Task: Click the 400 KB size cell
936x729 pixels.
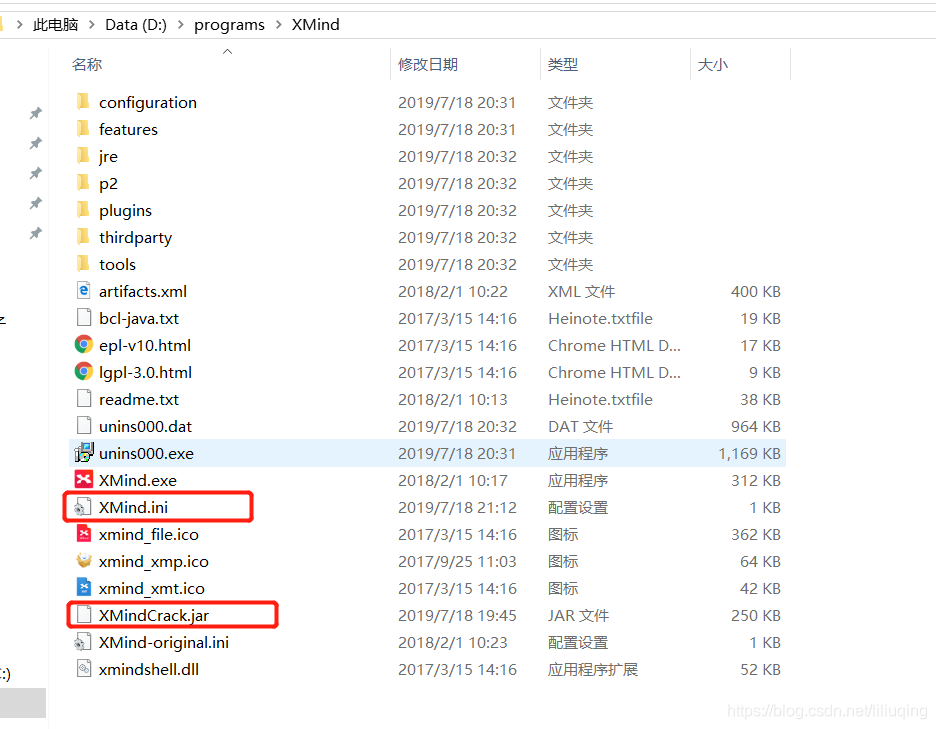Action: 756,291
